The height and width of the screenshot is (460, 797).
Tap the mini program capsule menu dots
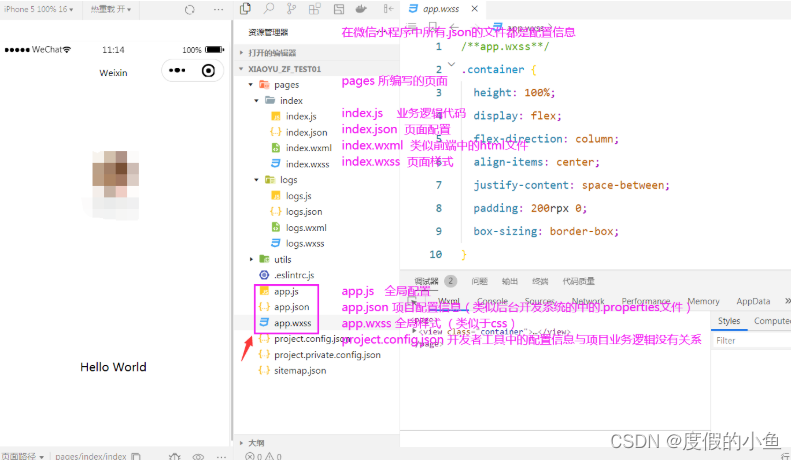177,71
